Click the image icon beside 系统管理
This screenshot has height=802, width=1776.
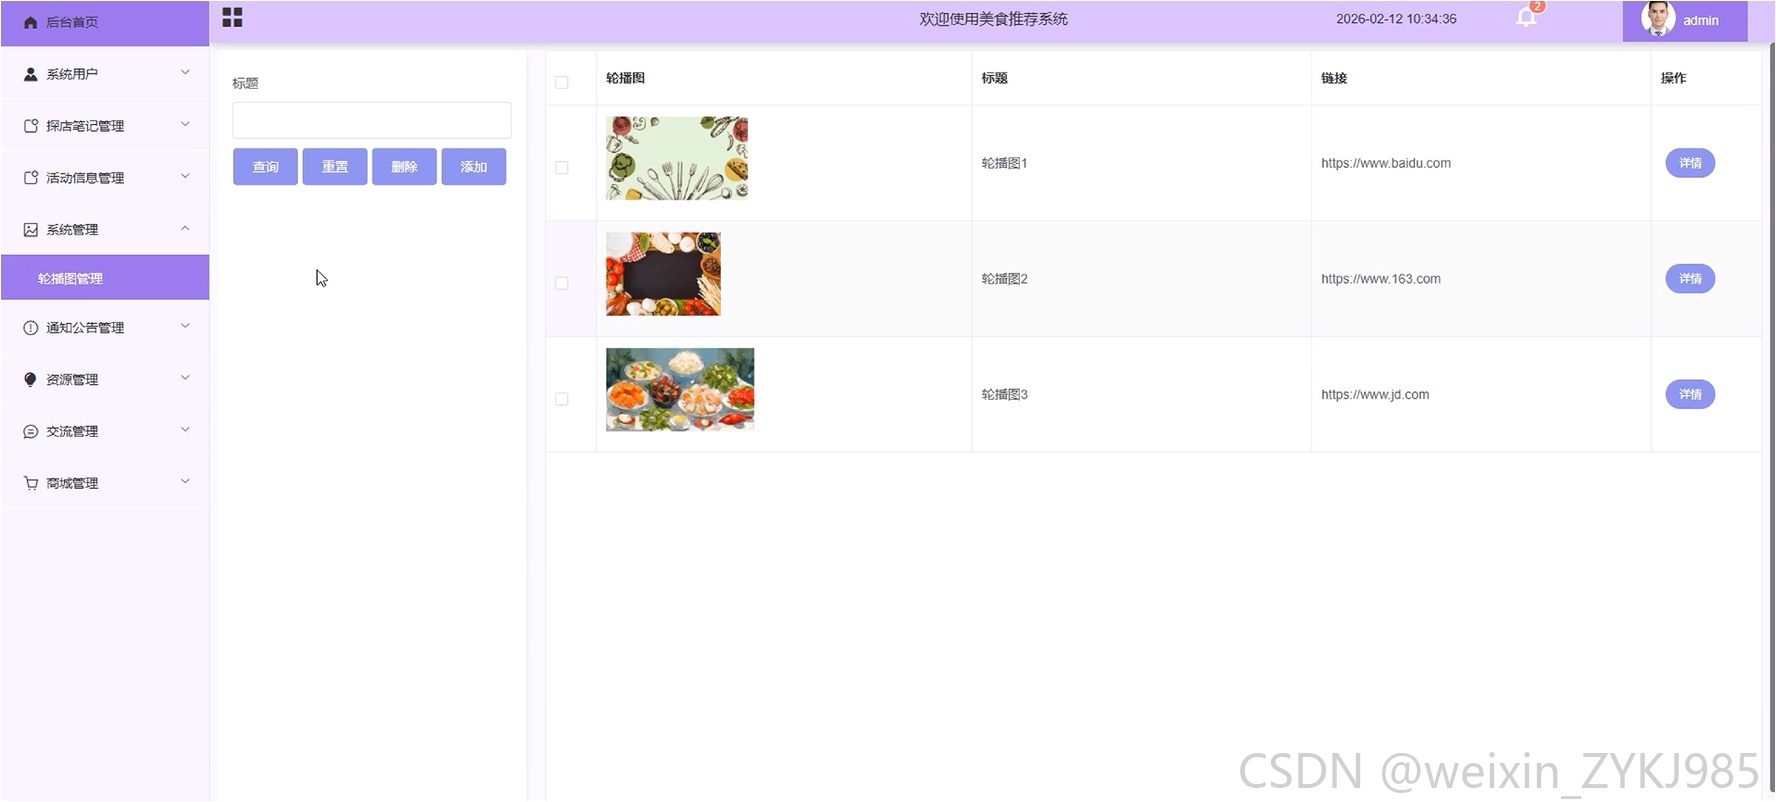pos(31,230)
